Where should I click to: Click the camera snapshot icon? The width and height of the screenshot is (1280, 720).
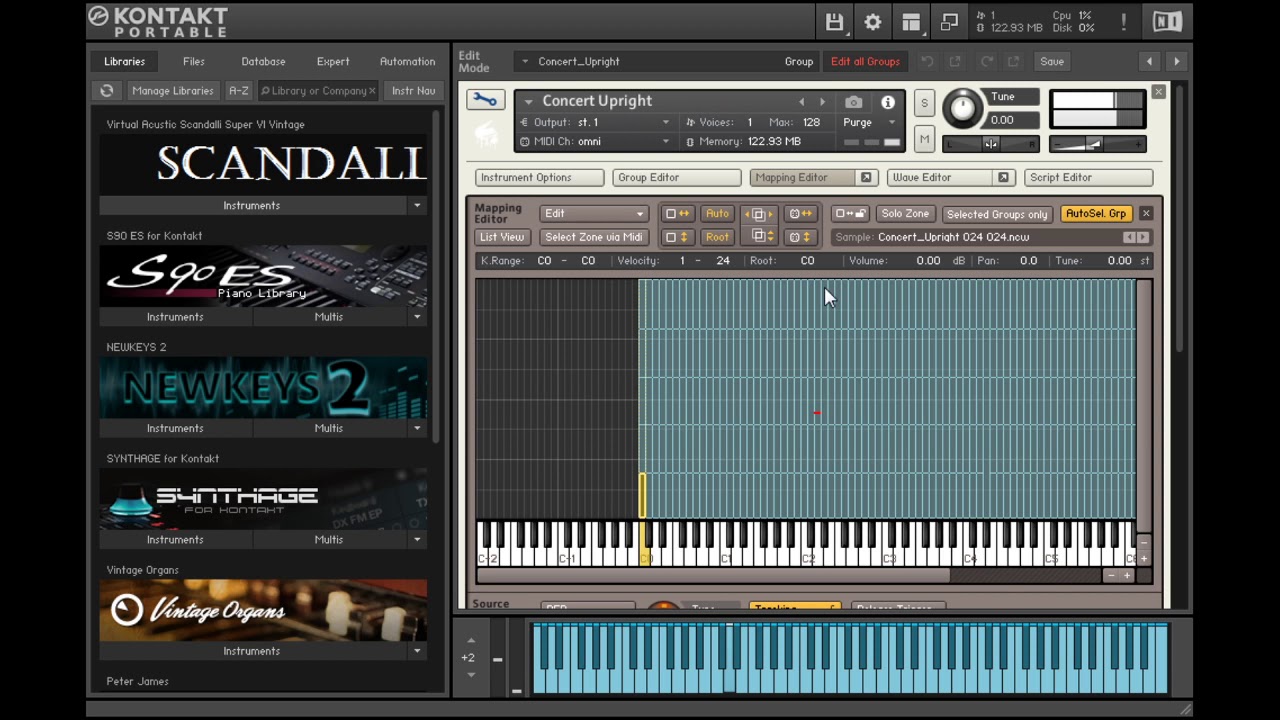853,102
